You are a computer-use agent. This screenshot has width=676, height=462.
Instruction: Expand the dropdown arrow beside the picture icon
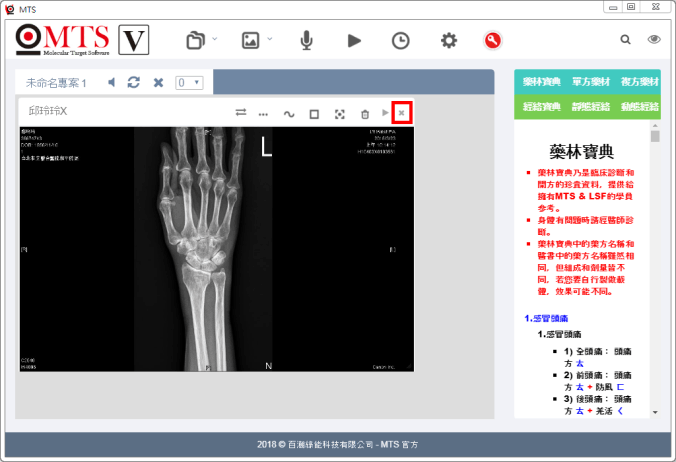(270, 39)
